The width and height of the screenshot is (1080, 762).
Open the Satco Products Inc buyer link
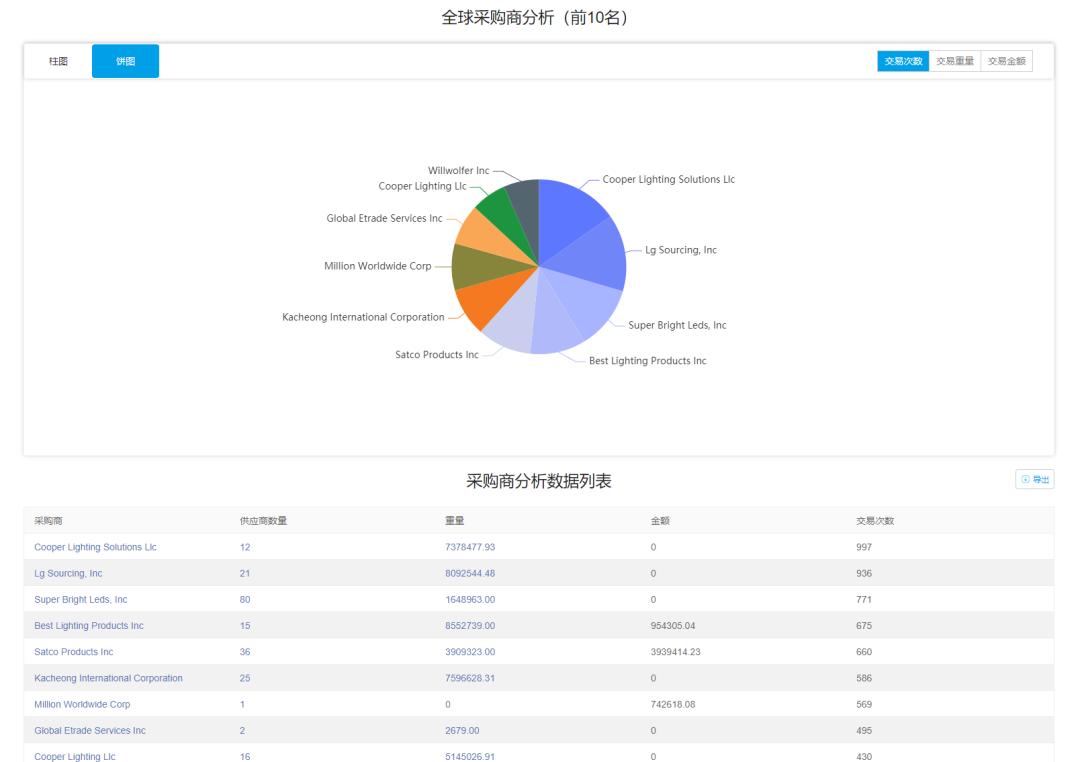[x=72, y=651]
